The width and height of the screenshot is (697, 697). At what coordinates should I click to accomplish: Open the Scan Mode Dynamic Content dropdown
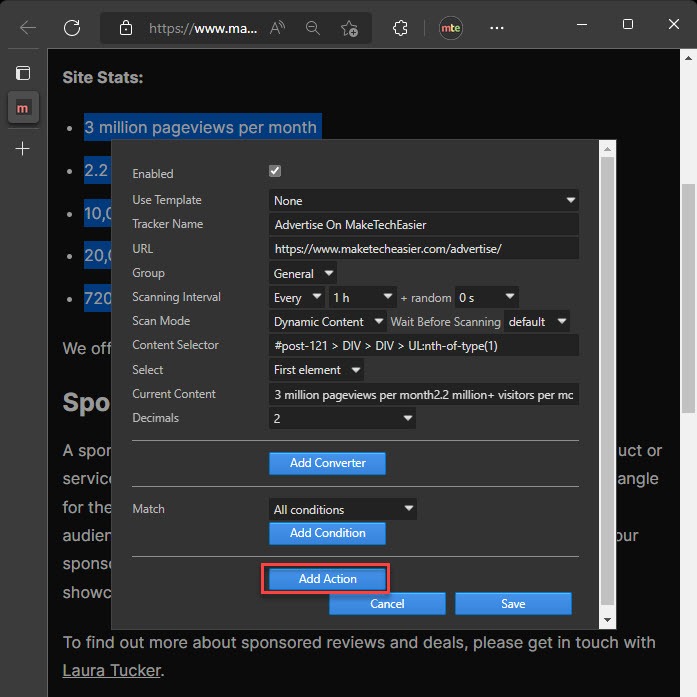click(x=327, y=321)
